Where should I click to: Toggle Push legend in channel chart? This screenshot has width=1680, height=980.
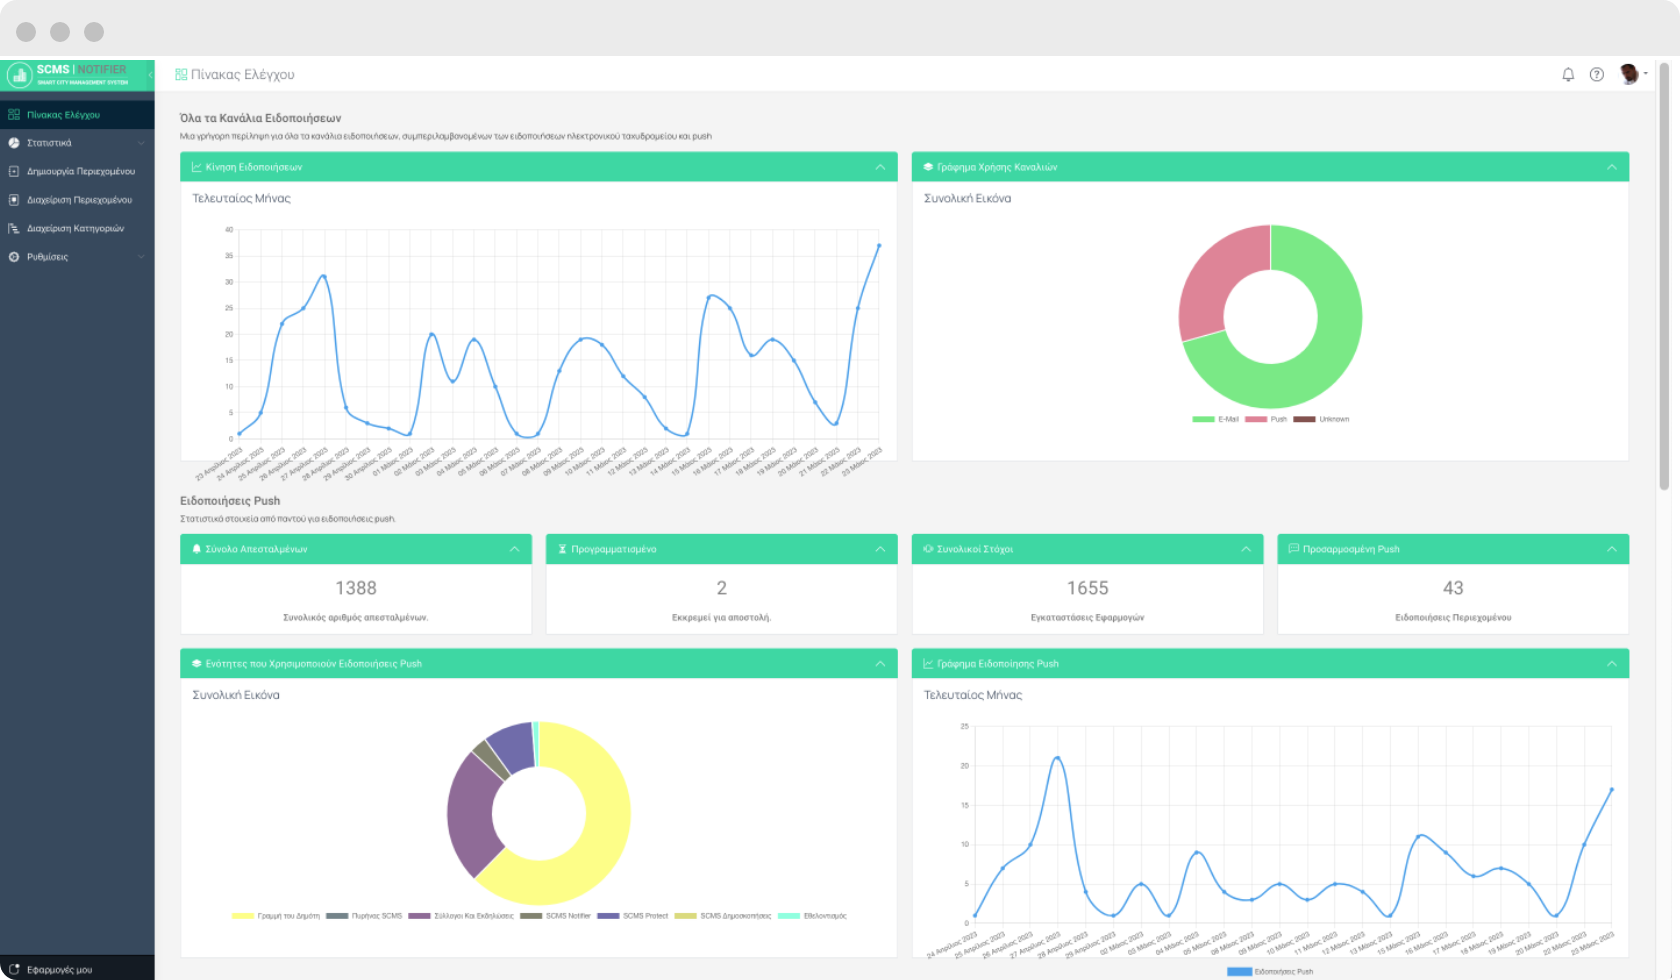[1267, 419]
